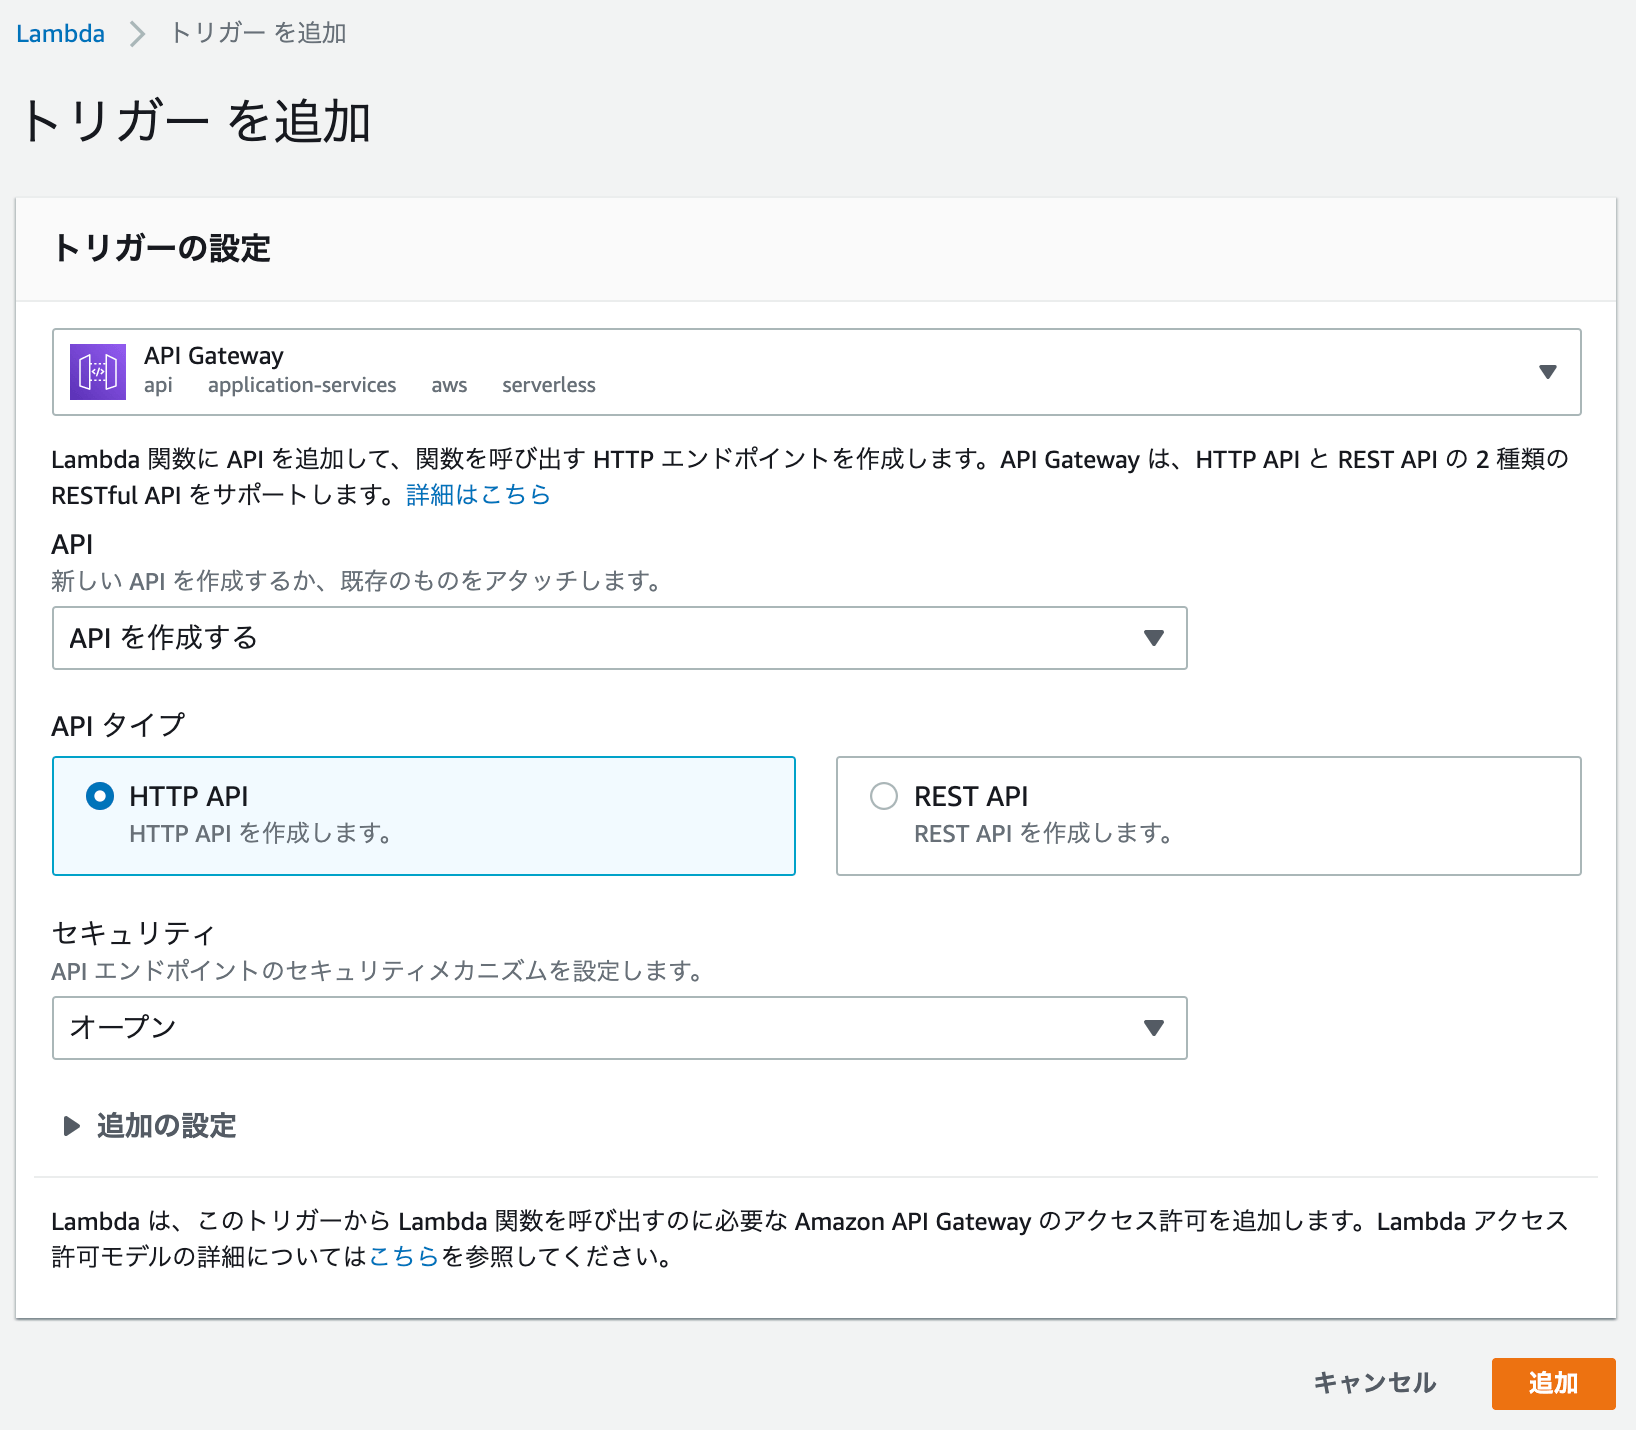1636x1430 pixels.
Task: Click the API Gateway service icon
Action: pos(98,372)
